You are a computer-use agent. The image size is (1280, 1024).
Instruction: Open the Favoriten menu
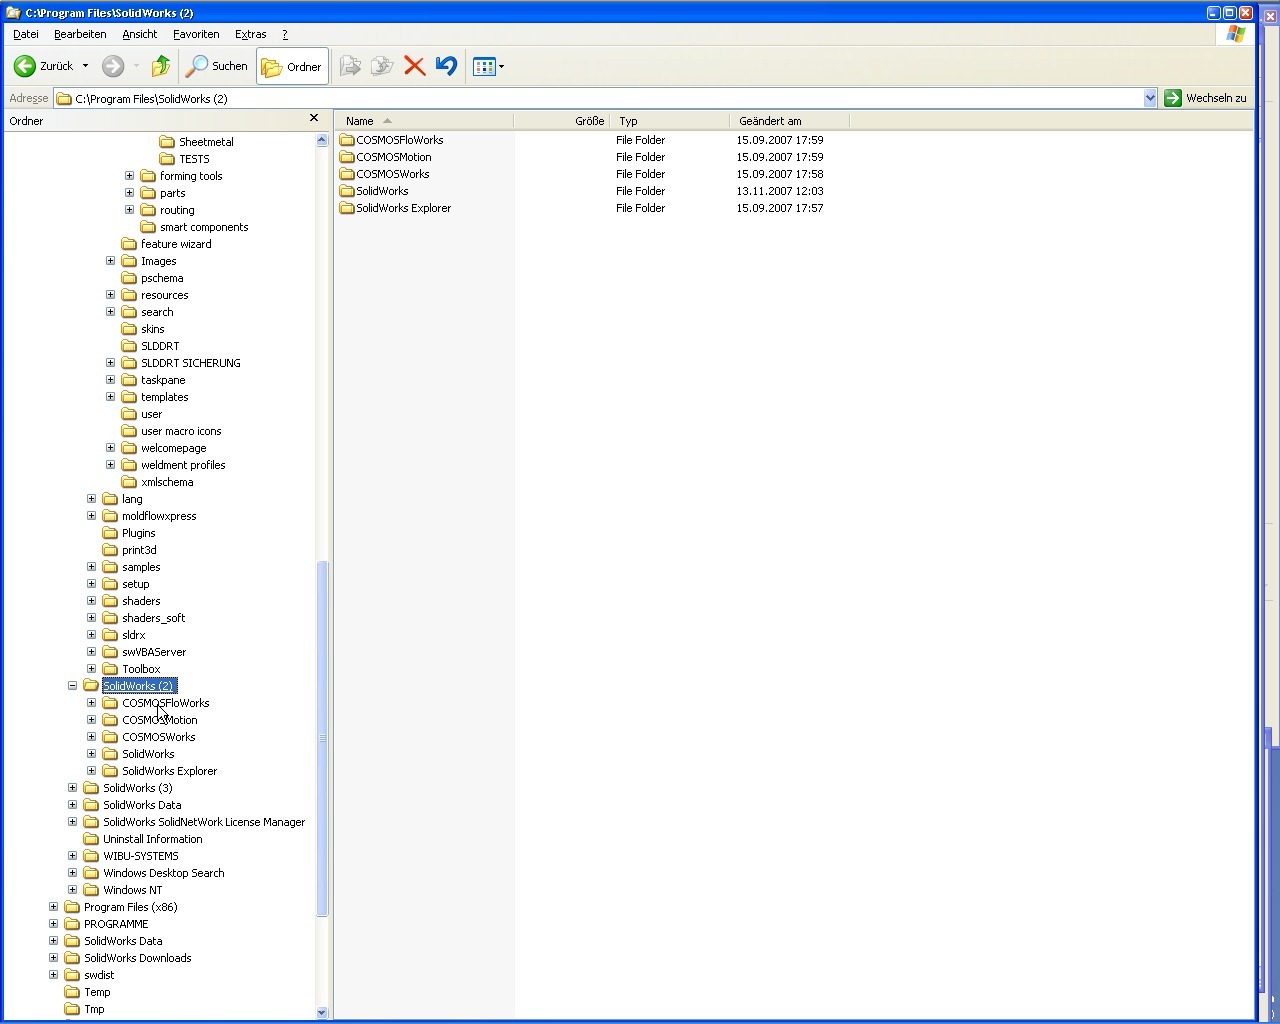pyautogui.click(x=196, y=34)
